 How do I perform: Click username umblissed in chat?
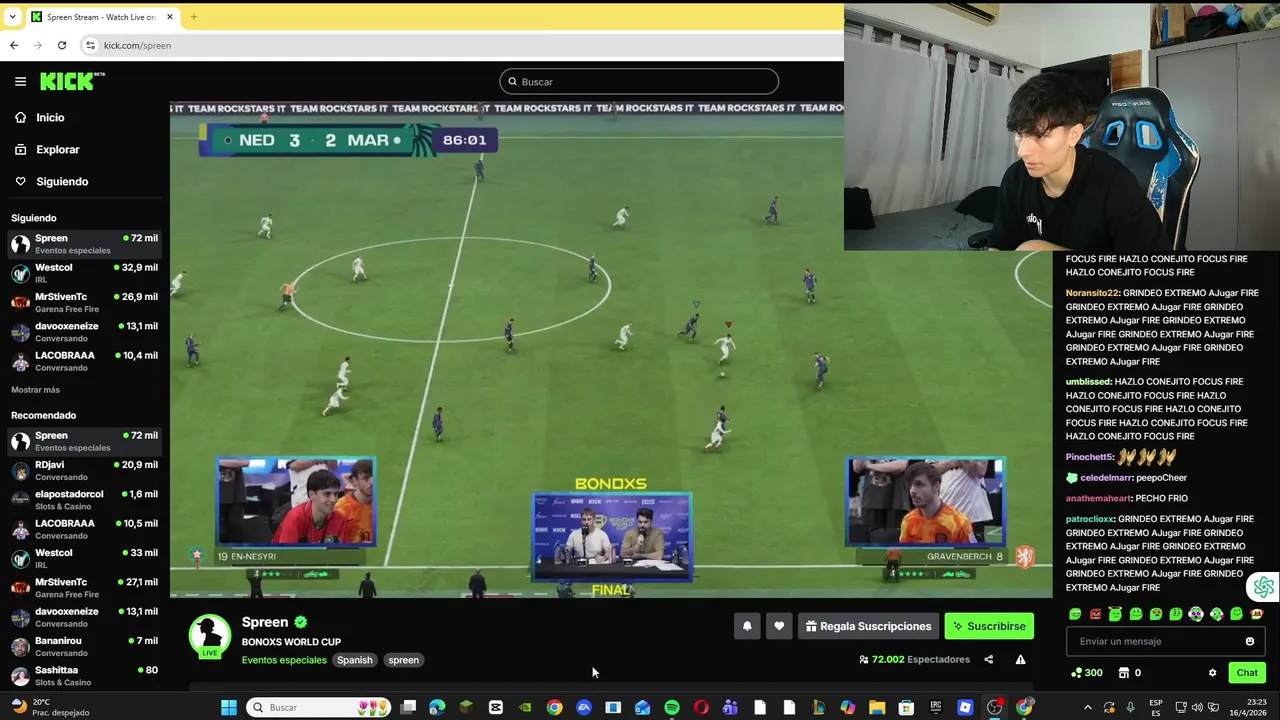1088,382
